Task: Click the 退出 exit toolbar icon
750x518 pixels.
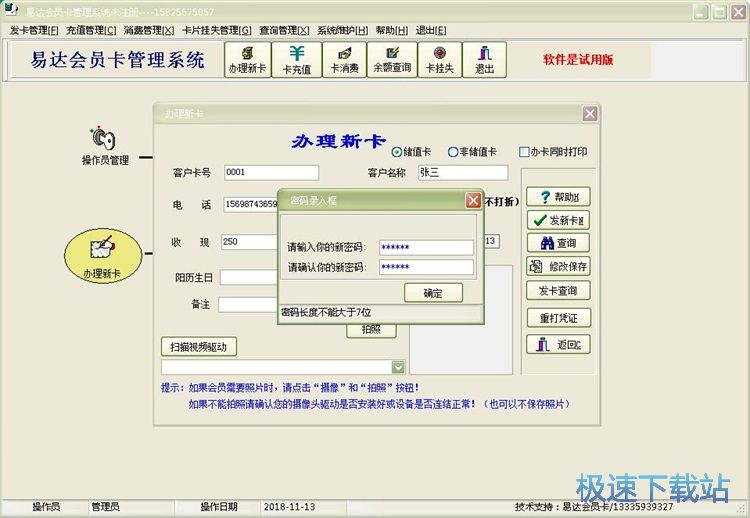Action: [484, 59]
